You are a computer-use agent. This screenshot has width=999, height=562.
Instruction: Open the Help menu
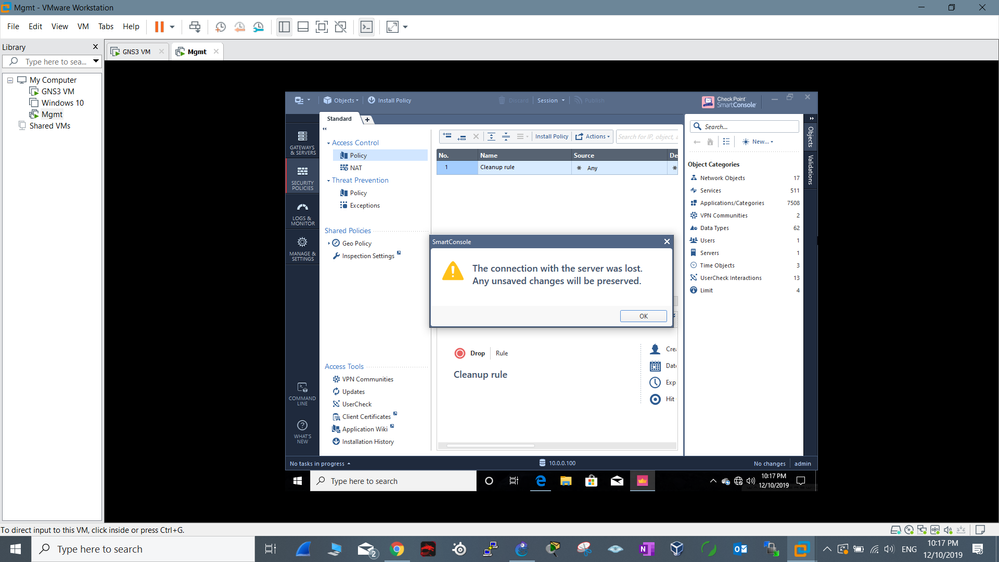click(x=131, y=27)
